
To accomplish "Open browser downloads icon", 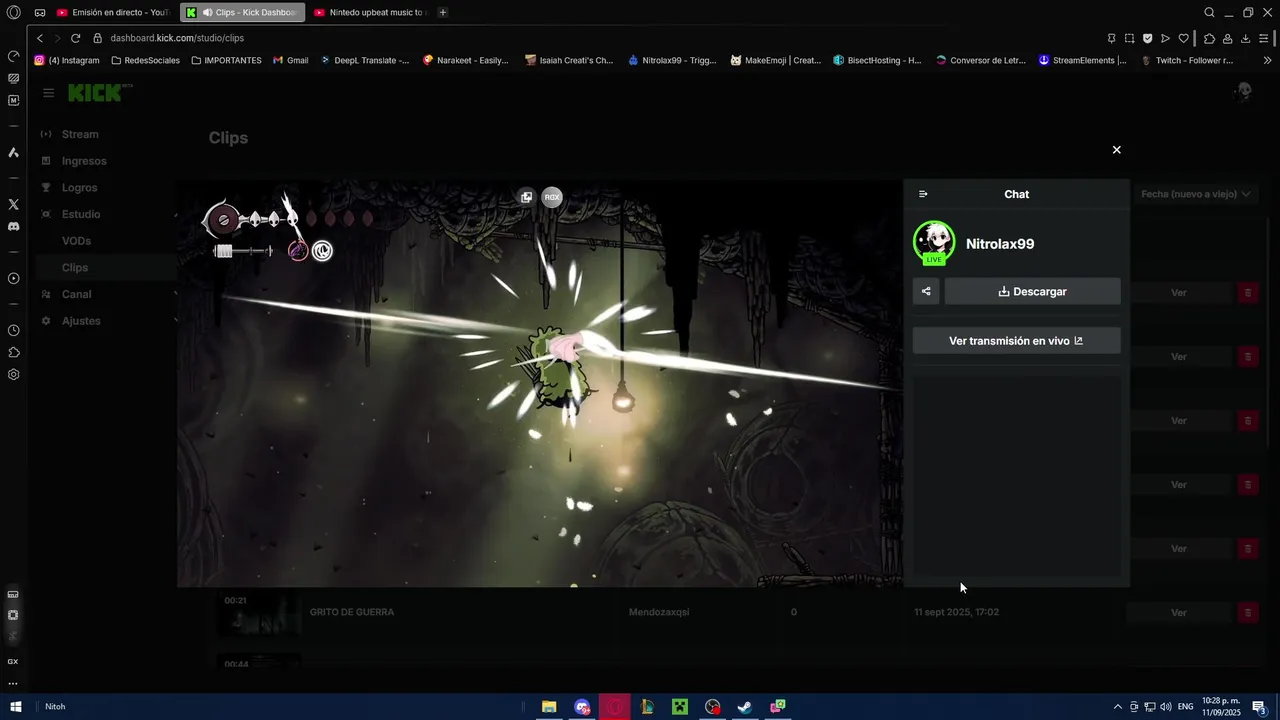I will (x=1245, y=38).
